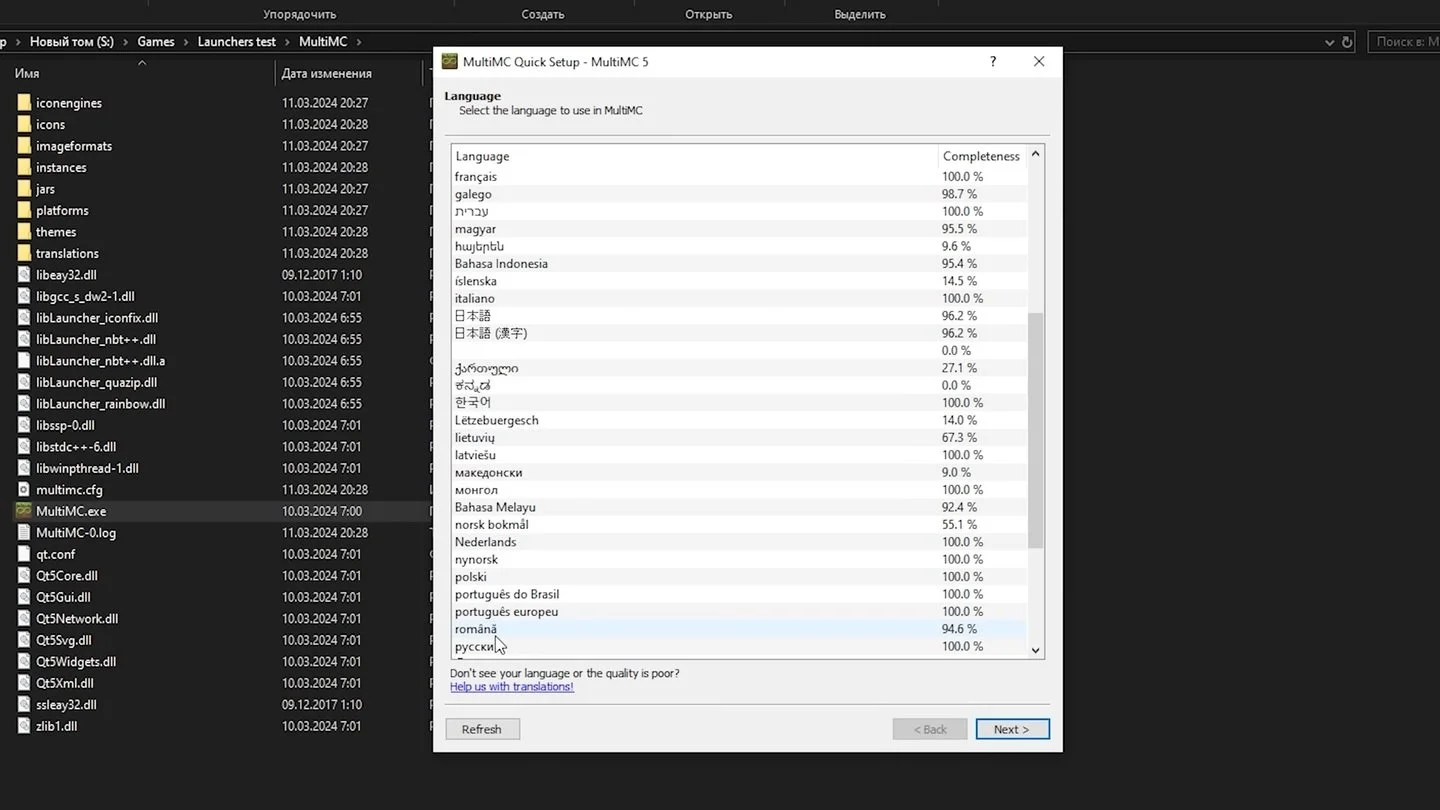1440x810 pixels.
Task: Sort the list by the Language column header
Action: pyautogui.click(x=694, y=156)
